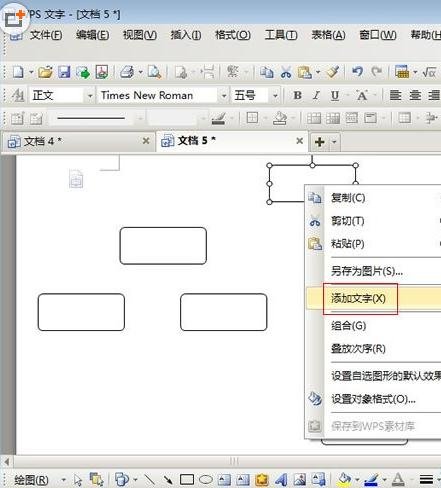The image size is (441, 488).
Task: Click the Cut scissors icon in toolbar
Action: pos(286,72)
